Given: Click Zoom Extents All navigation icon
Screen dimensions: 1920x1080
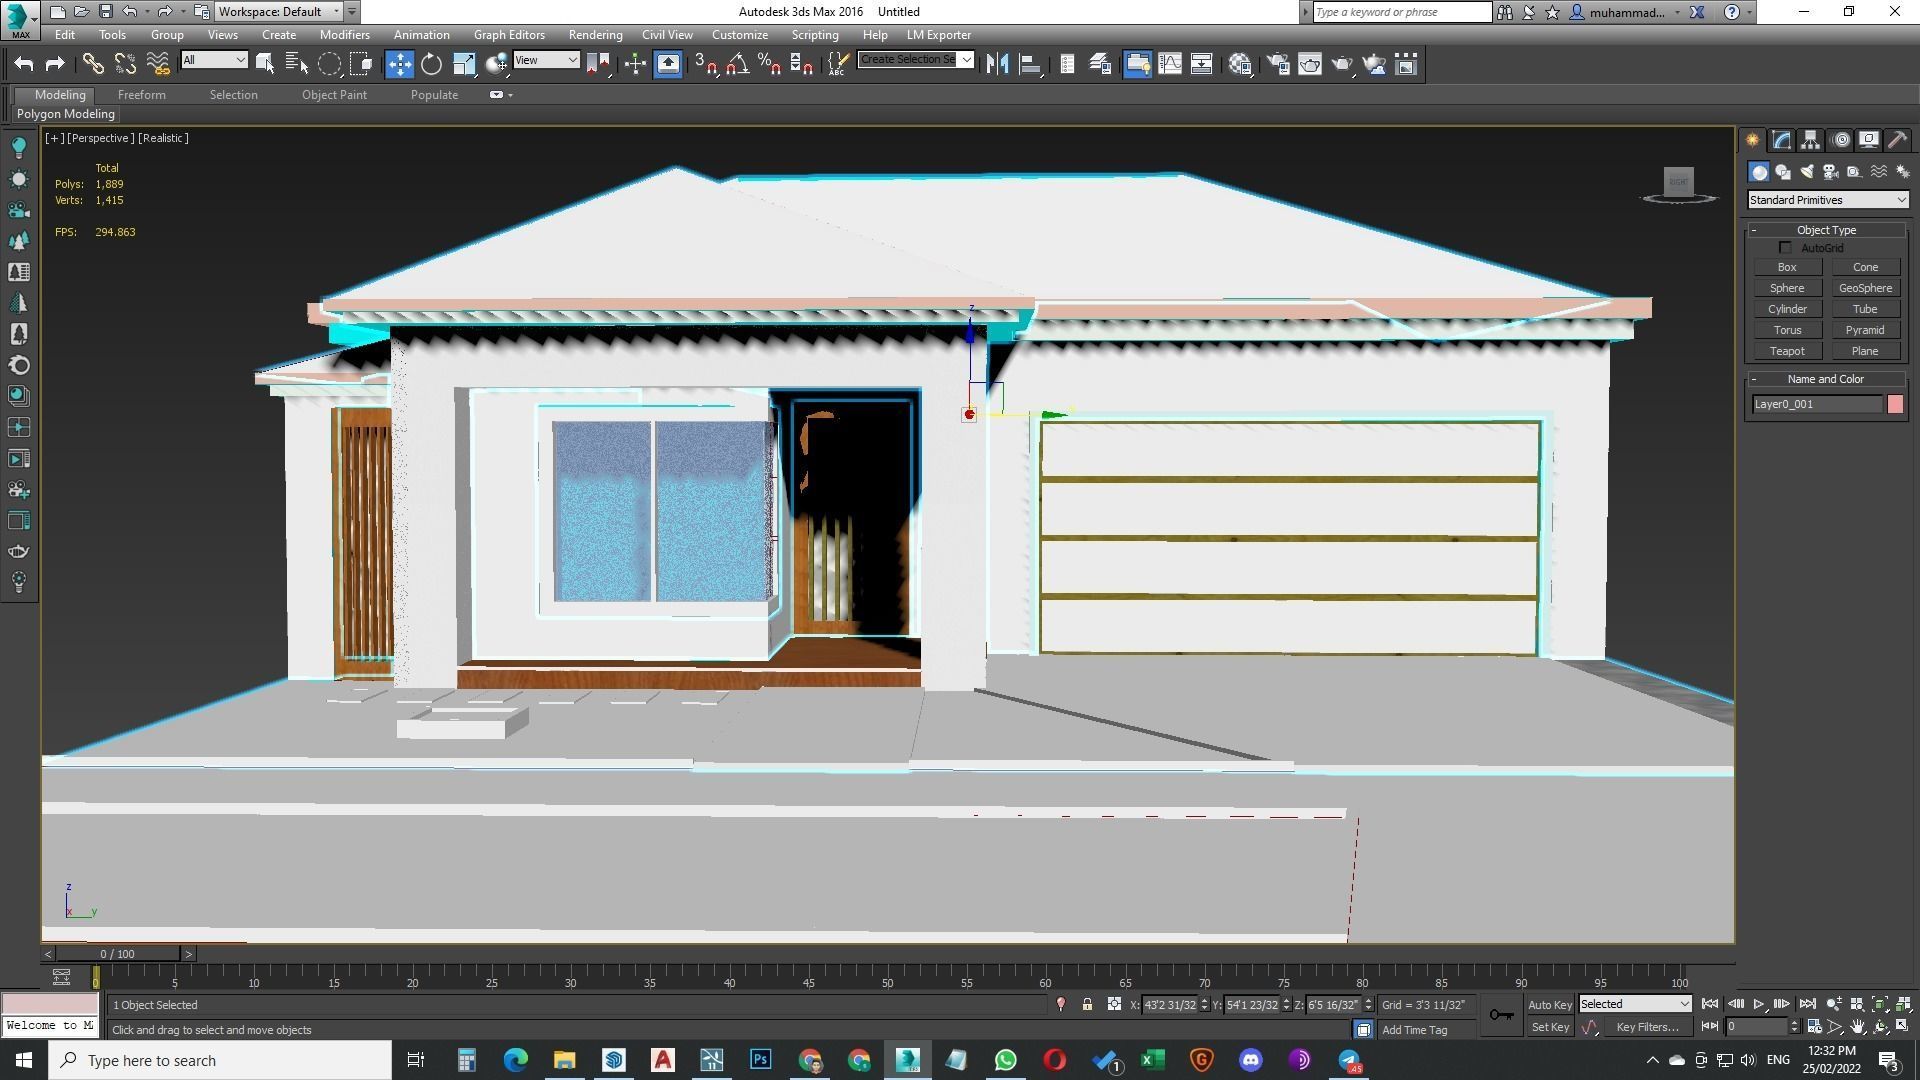Looking at the screenshot, I should (x=1904, y=1004).
